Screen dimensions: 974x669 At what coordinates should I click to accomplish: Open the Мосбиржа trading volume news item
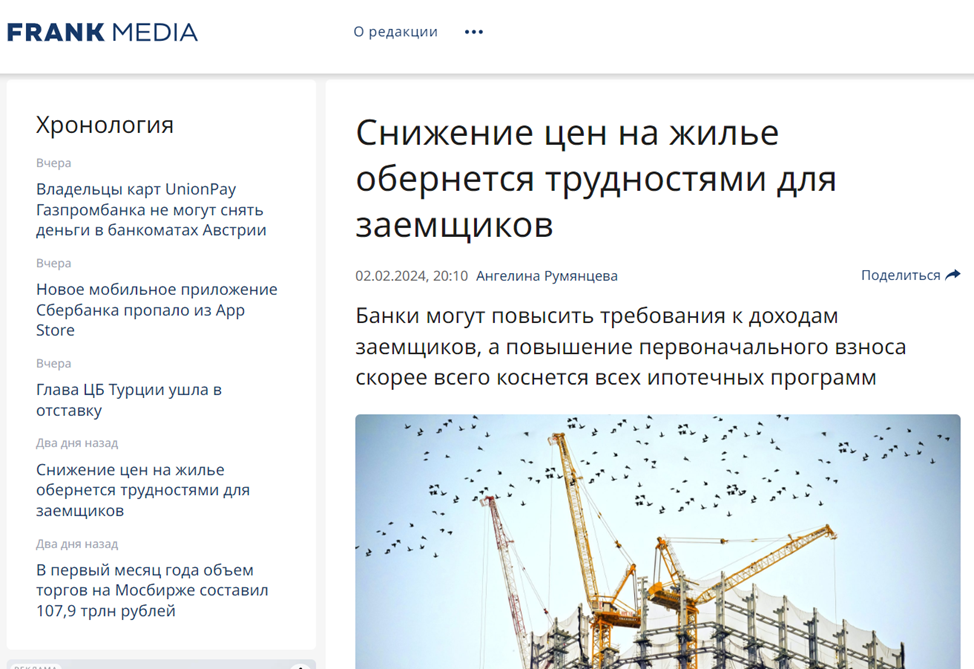152,590
